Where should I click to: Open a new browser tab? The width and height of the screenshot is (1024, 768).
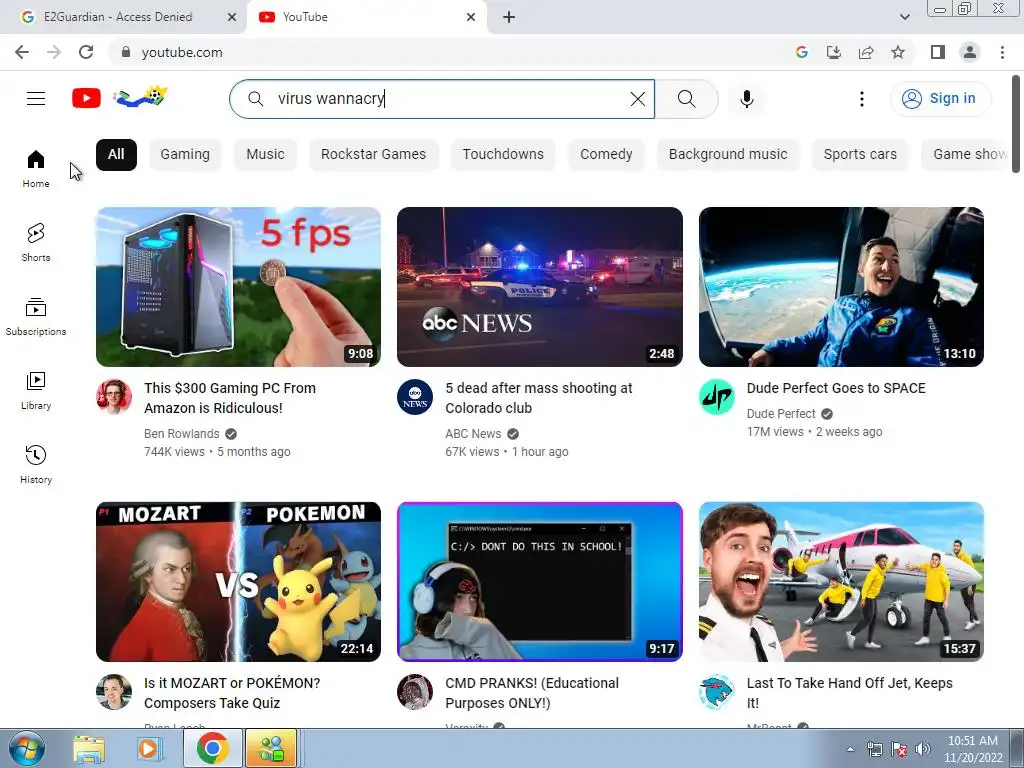tap(509, 17)
